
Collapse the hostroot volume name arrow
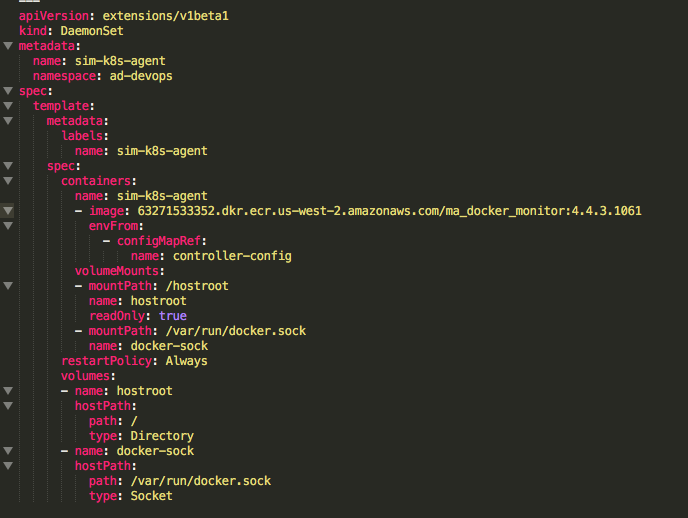8,390
